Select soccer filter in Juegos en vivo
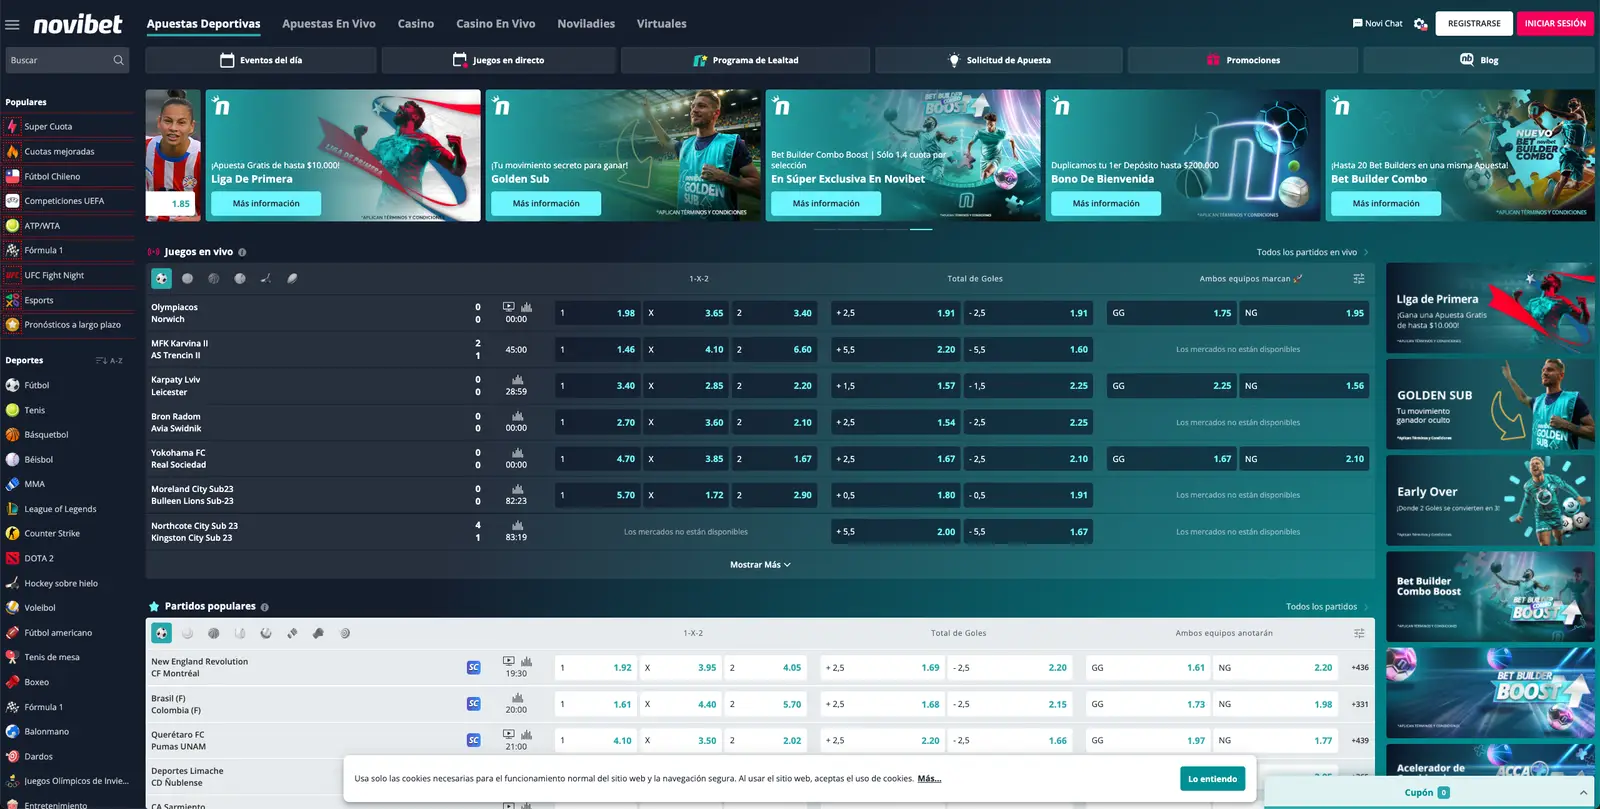 pos(161,279)
